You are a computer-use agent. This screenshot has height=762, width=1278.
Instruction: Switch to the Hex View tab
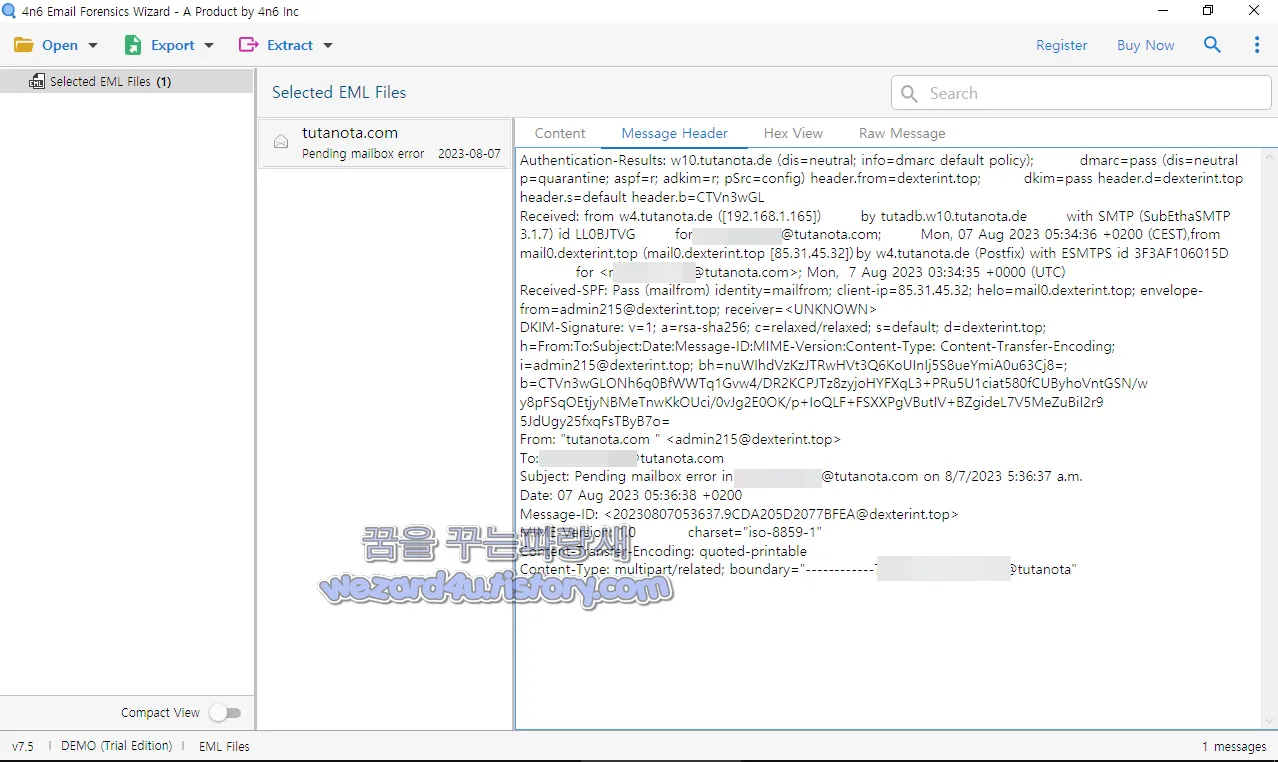(793, 133)
